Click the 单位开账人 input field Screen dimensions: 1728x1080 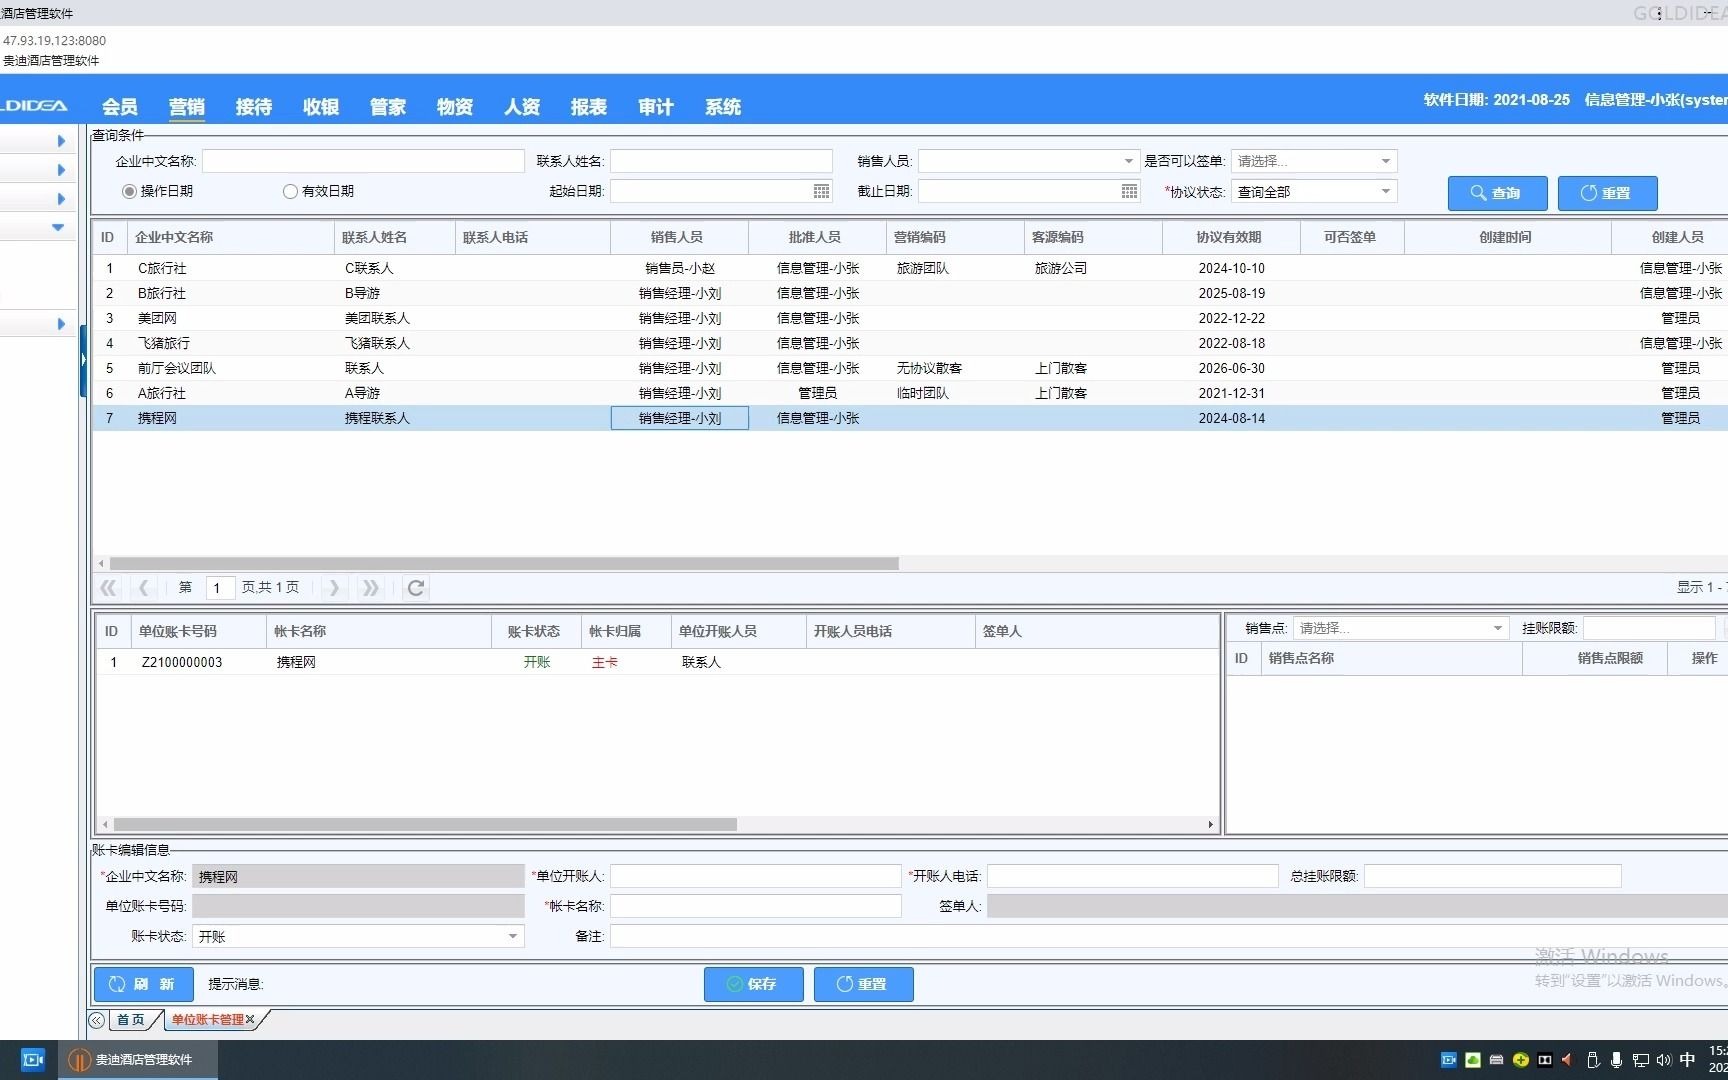pyautogui.click(x=755, y=876)
